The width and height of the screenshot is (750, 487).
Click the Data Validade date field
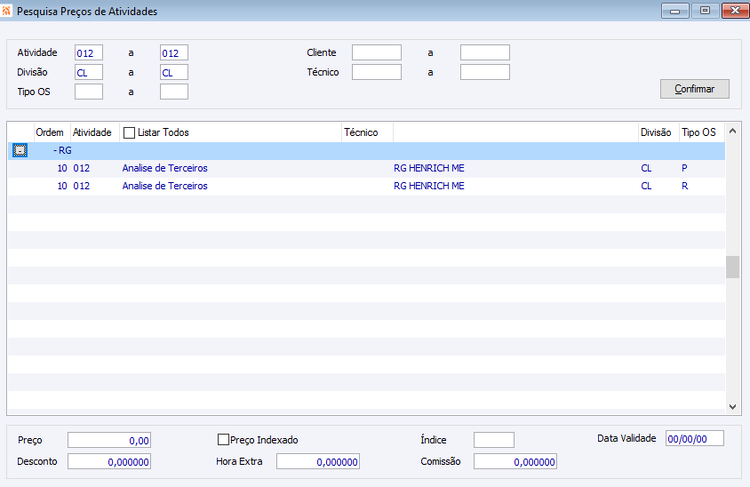[x=695, y=438]
